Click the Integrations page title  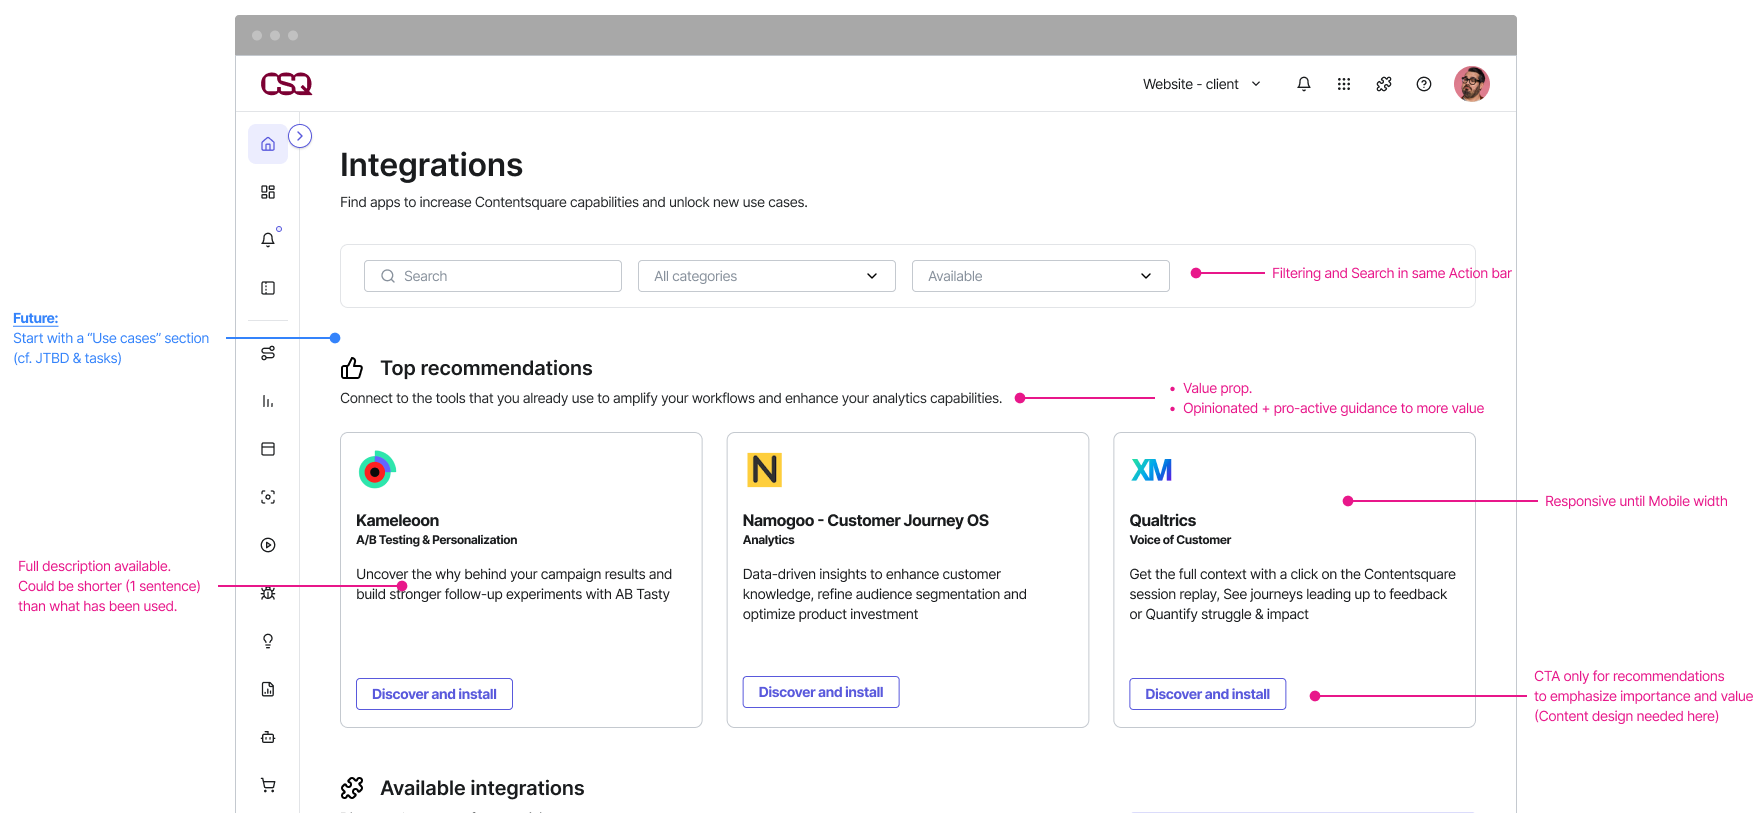coord(432,165)
